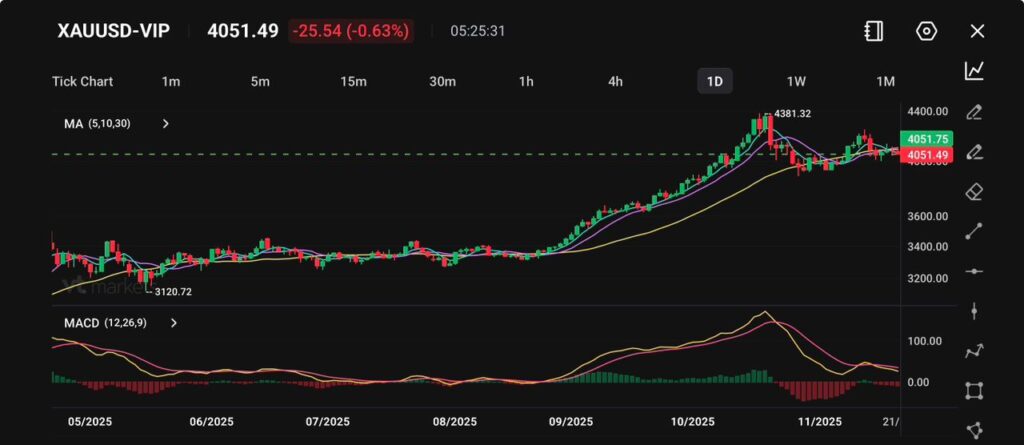Switch to the 4h timeframe
This screenshot has width=1024, height=445.
[x=616, y=81]
